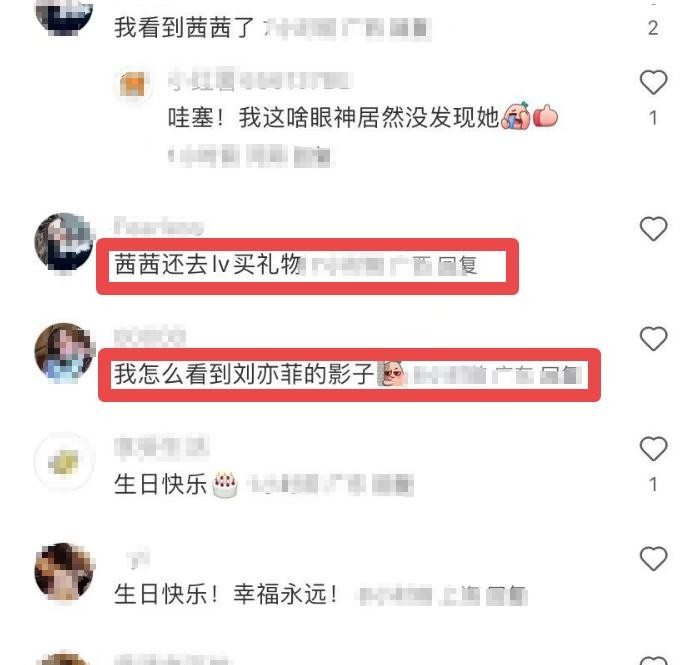This screenshot has width=682, height=665.
Task: Like the '我怎么看到刘亦菲的影子' comment
Action: (653, 339)
